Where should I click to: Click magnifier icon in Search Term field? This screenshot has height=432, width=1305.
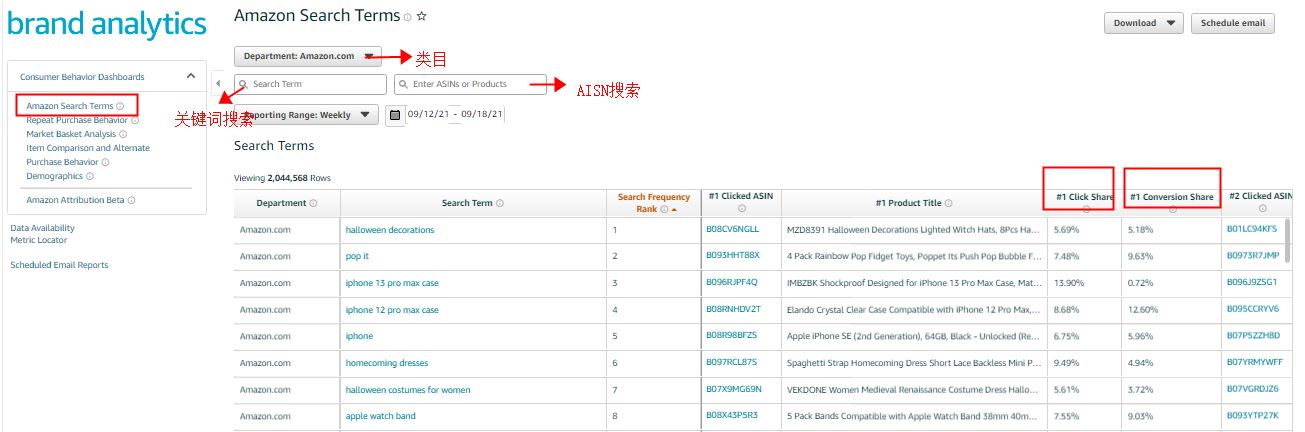(243, 84)
